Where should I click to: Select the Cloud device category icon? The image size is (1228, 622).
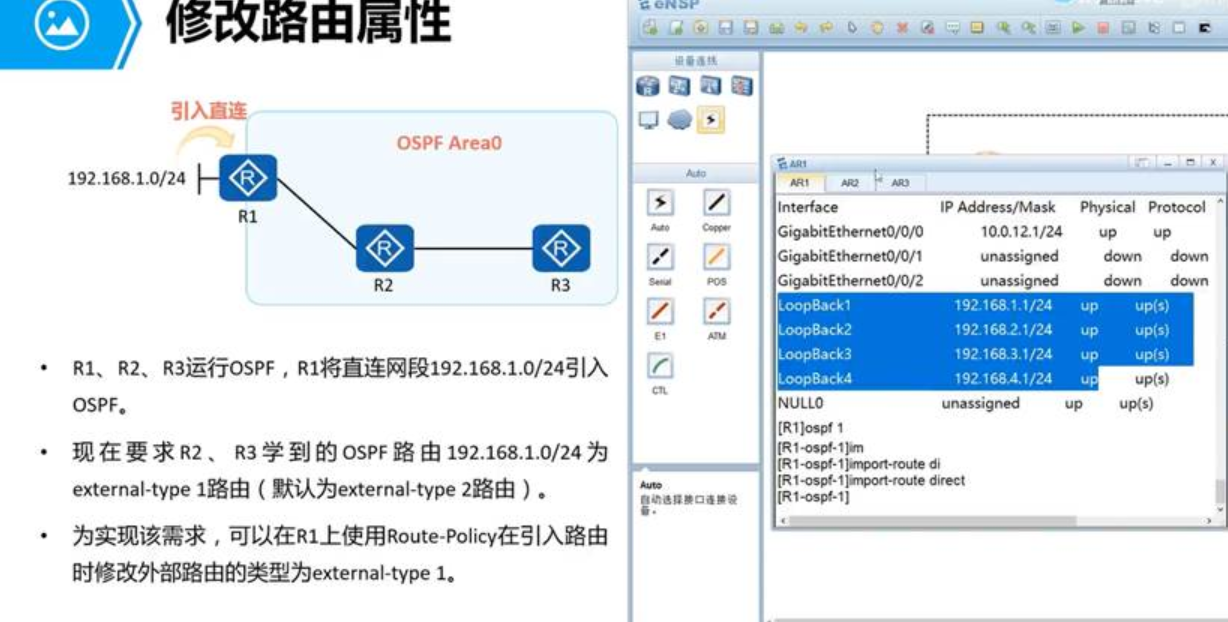pos(680,120)
